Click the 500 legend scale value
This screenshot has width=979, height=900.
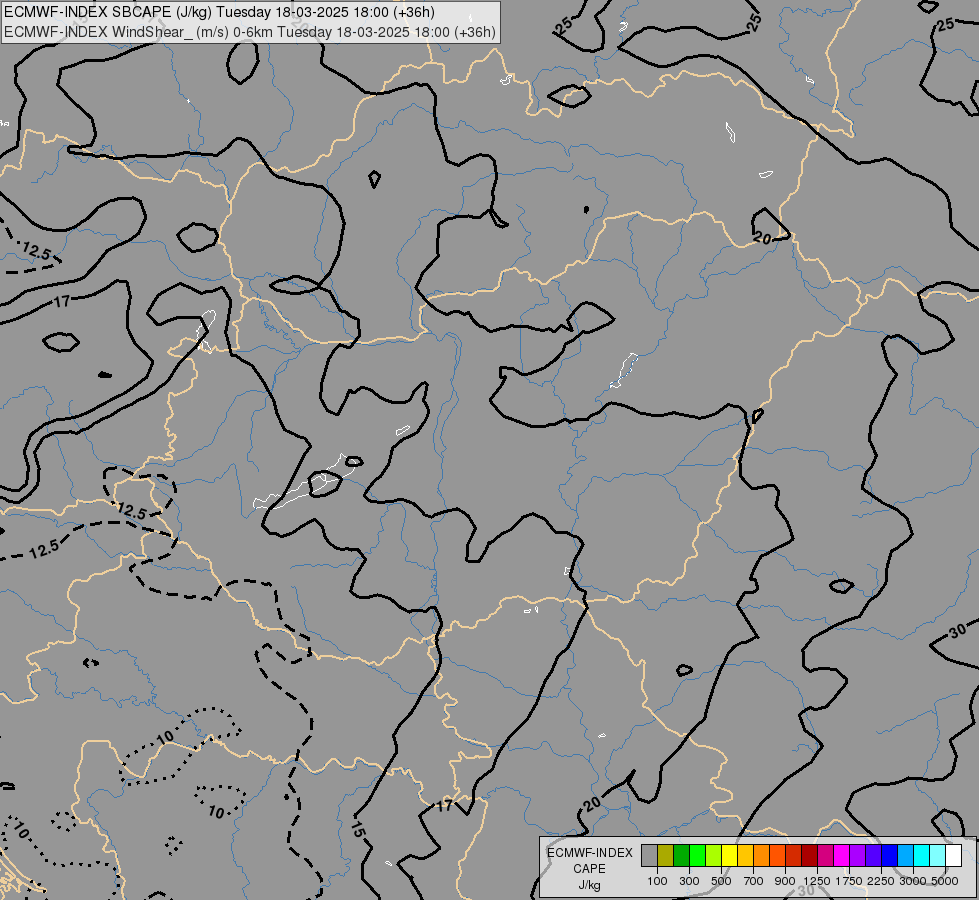(721, 881)
